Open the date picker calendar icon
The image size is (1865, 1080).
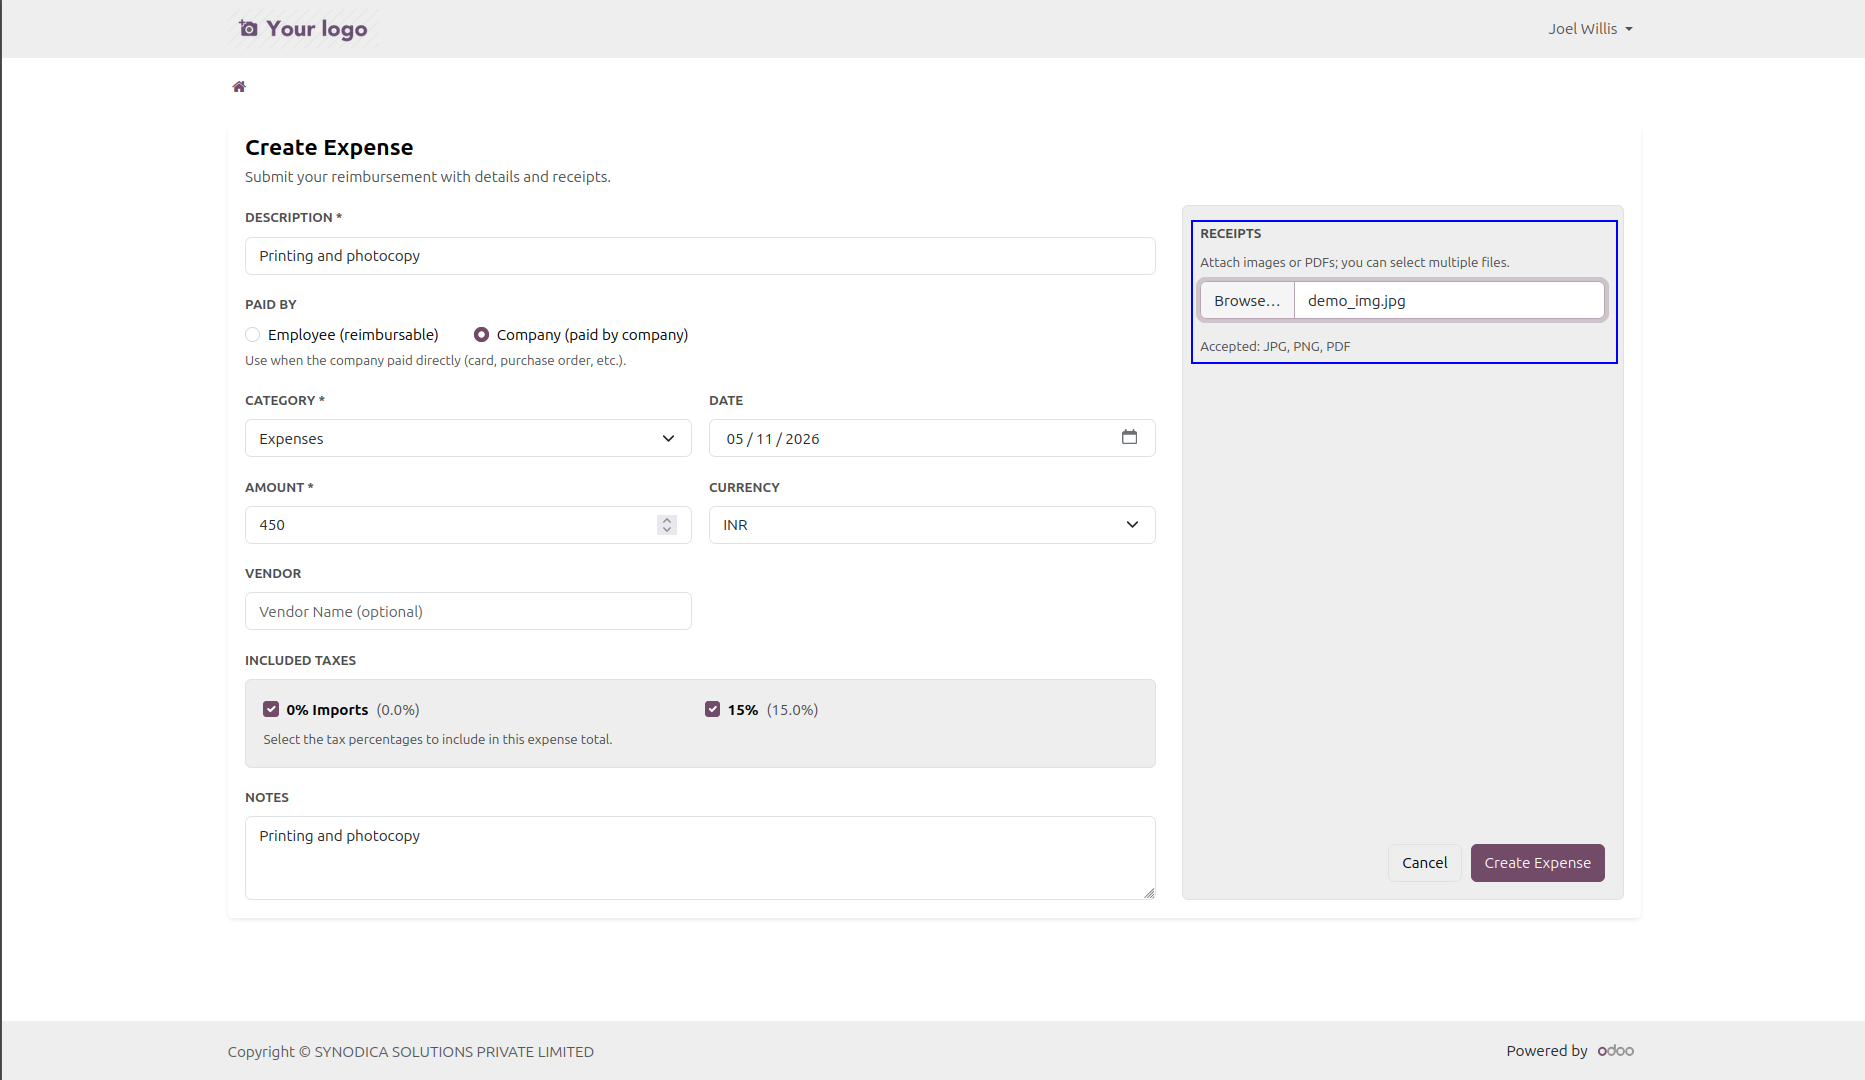click(1129, 437)
